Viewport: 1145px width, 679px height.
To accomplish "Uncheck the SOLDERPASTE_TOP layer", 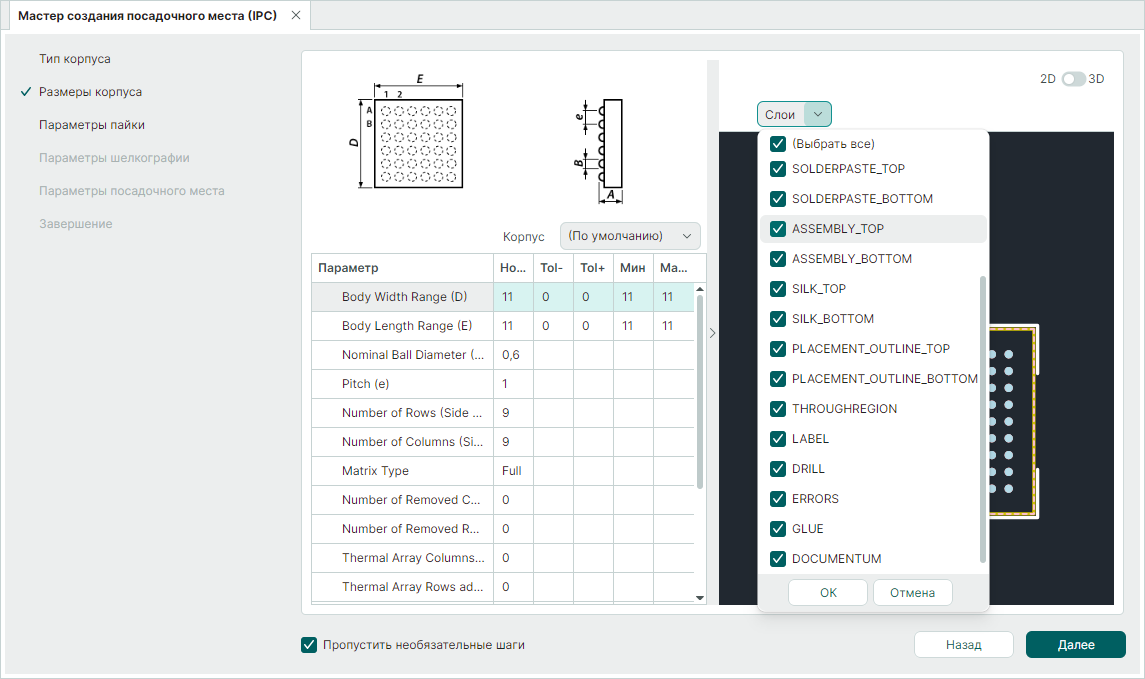I will tap(777, 169).
